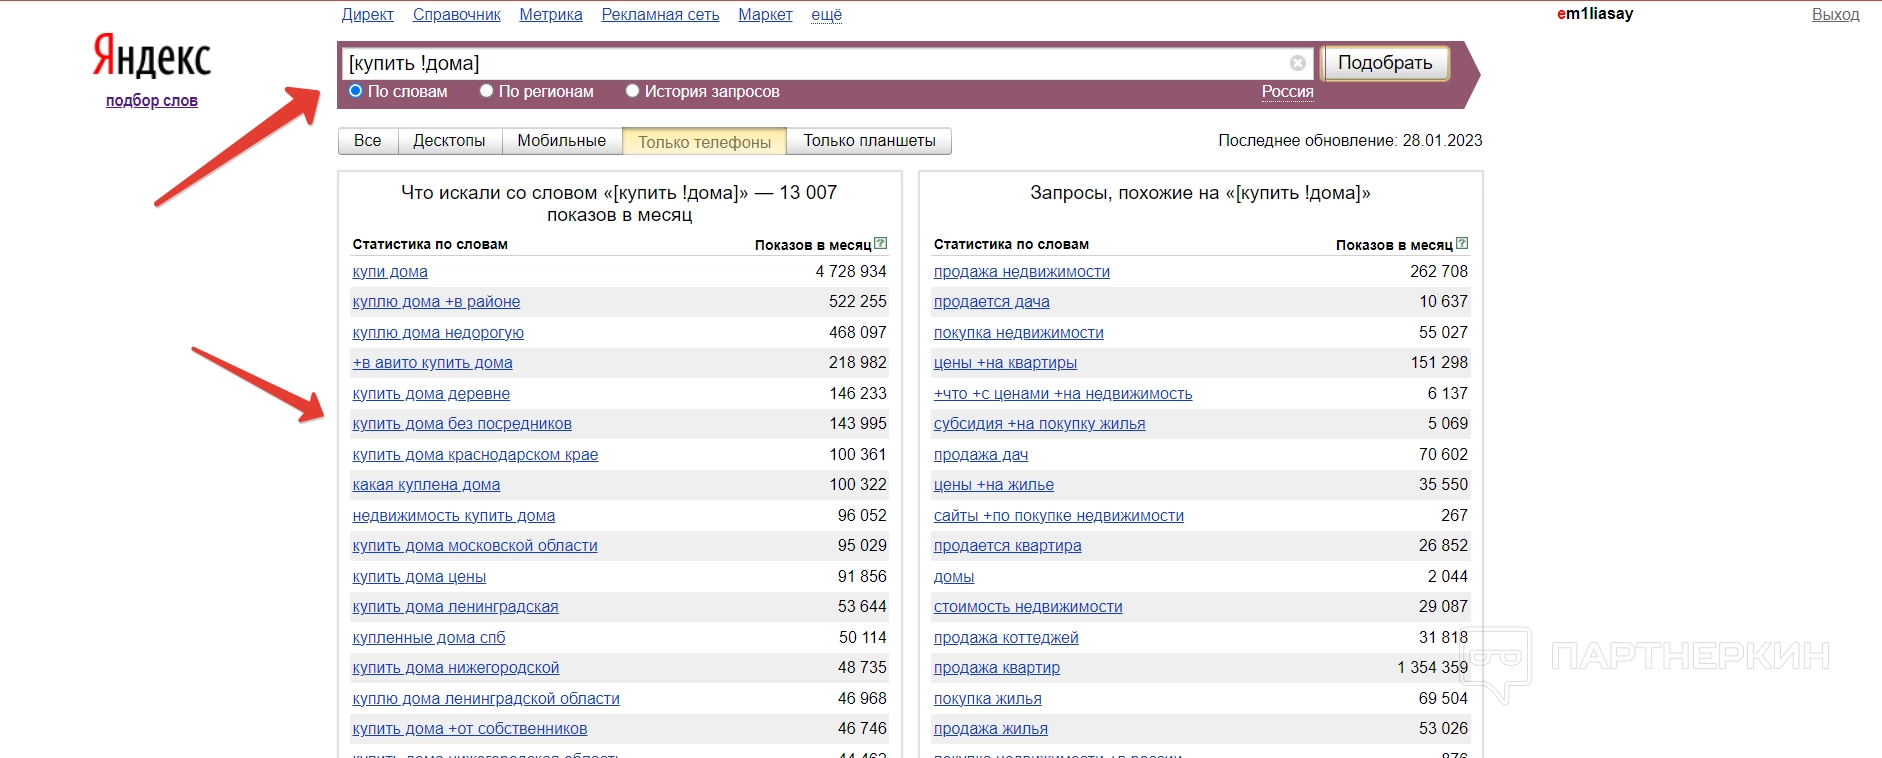This screenshot has width=1882, height=758.
Task: Expand the 'ещё' services menu
Action: pyautogui.click(x=826, y=14)
